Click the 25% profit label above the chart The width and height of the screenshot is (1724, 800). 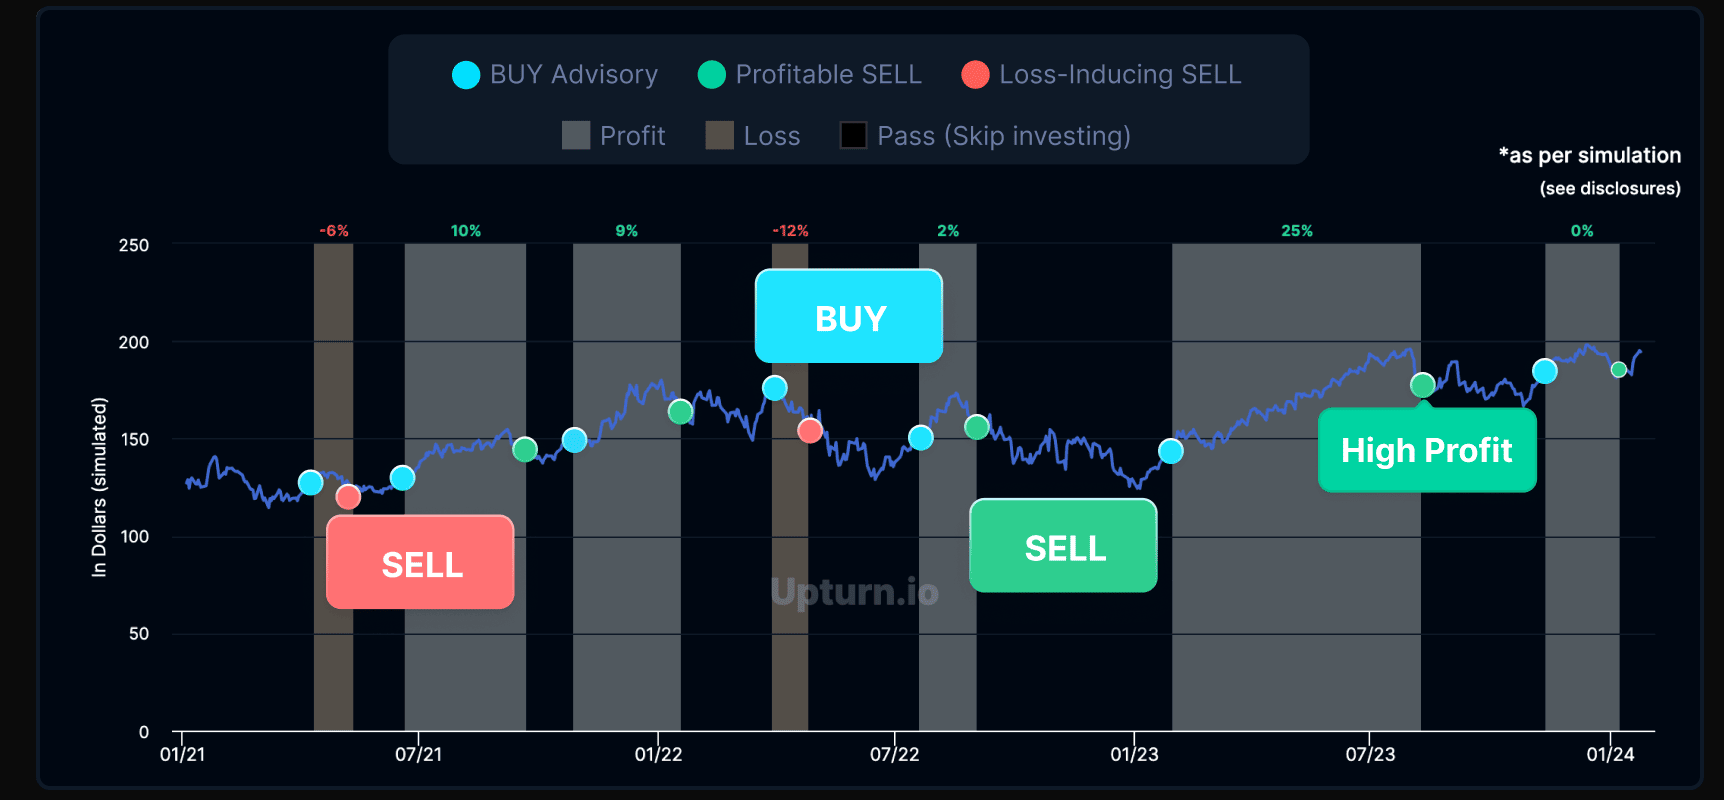pos(1297,231)
